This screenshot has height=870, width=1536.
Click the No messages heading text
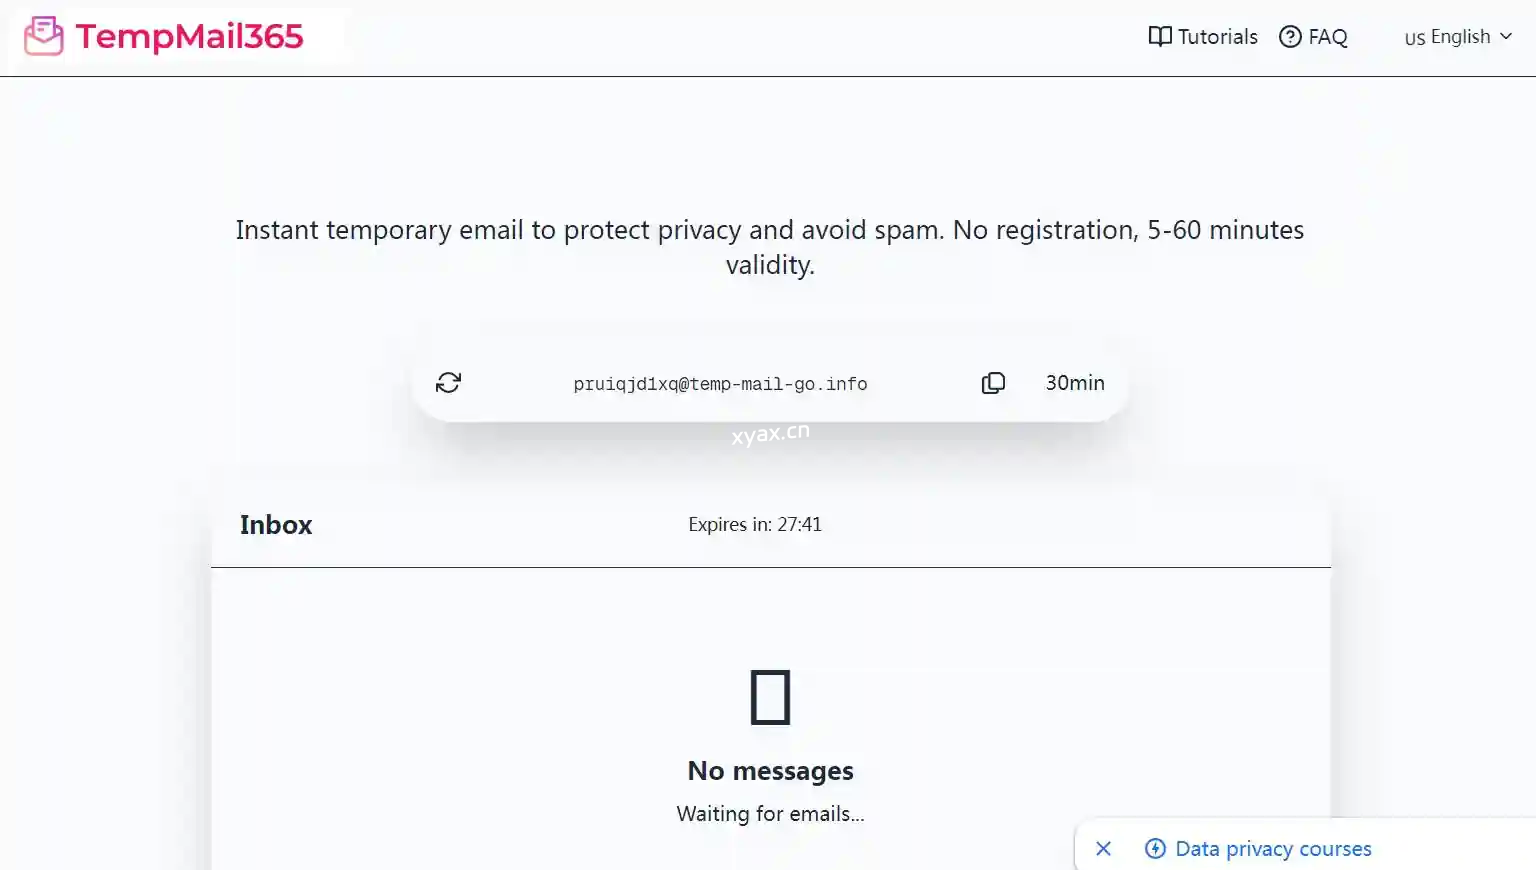[x=770, y=771]
